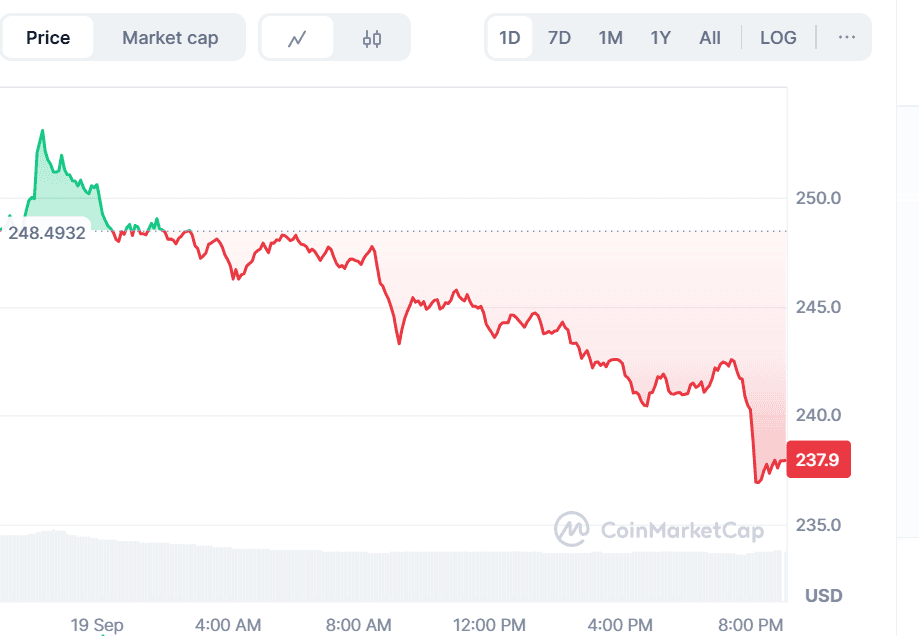Screen dimensions: 919x636
Task: Keep 1D timeframe selected
Action: point(508,37)
